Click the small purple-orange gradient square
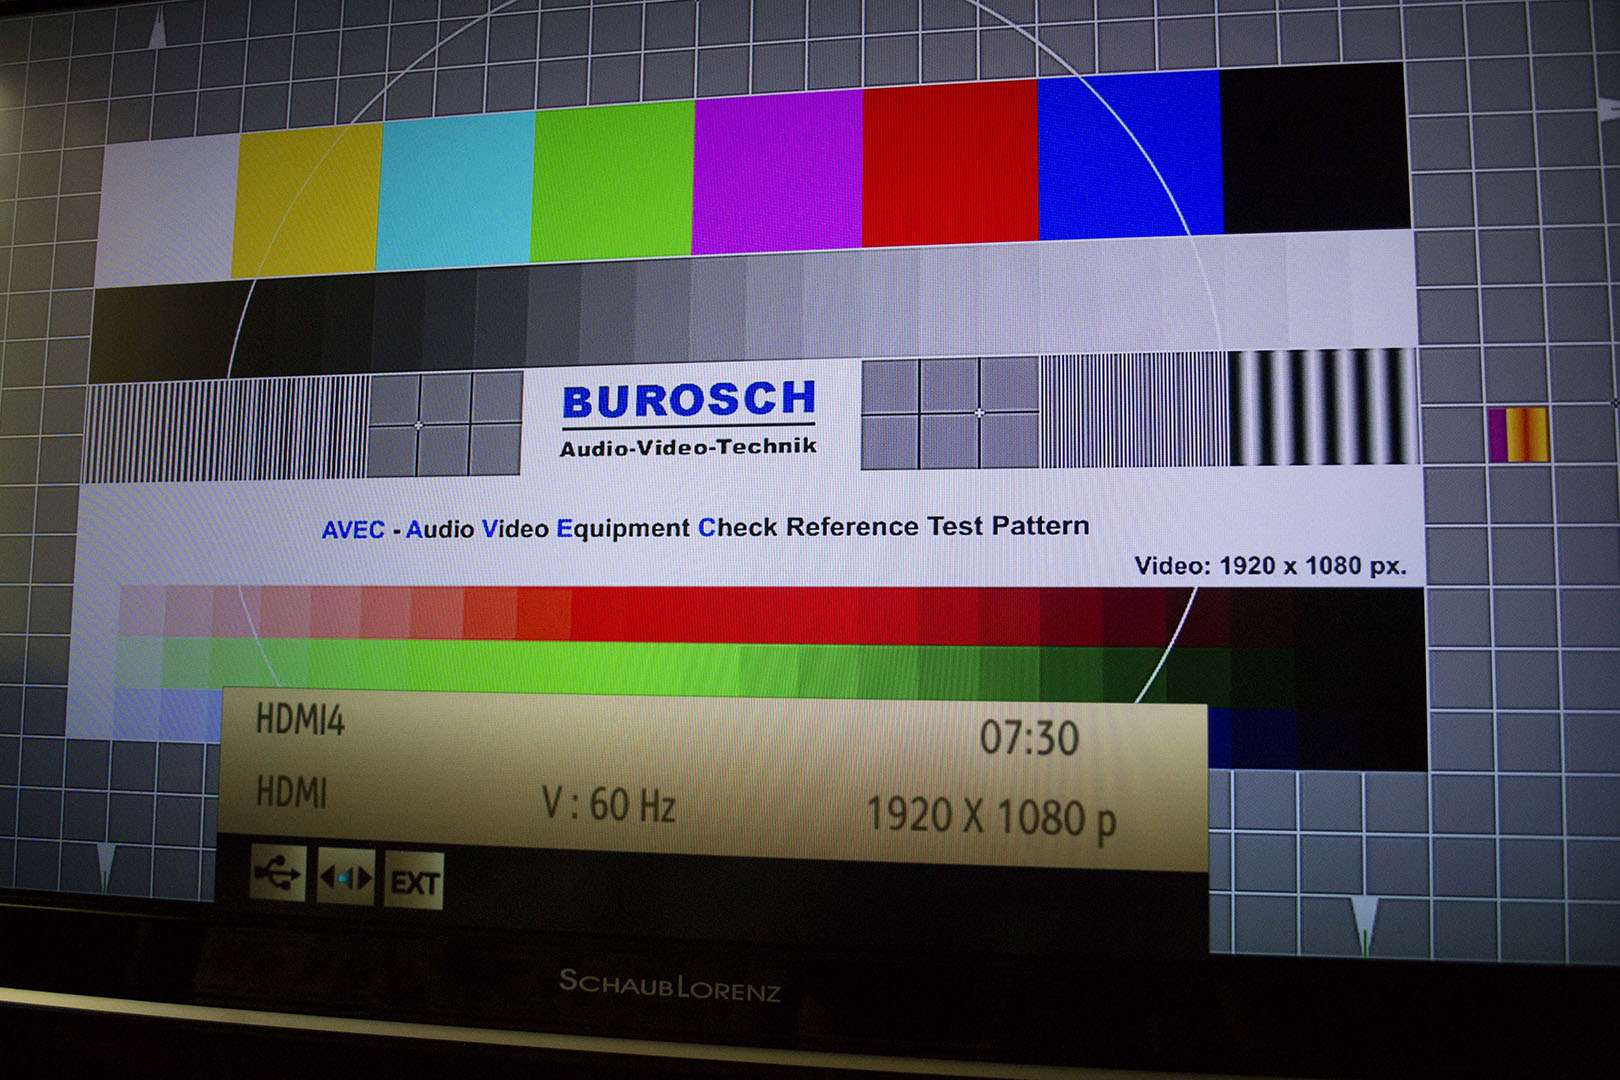 coord(1517,434)
